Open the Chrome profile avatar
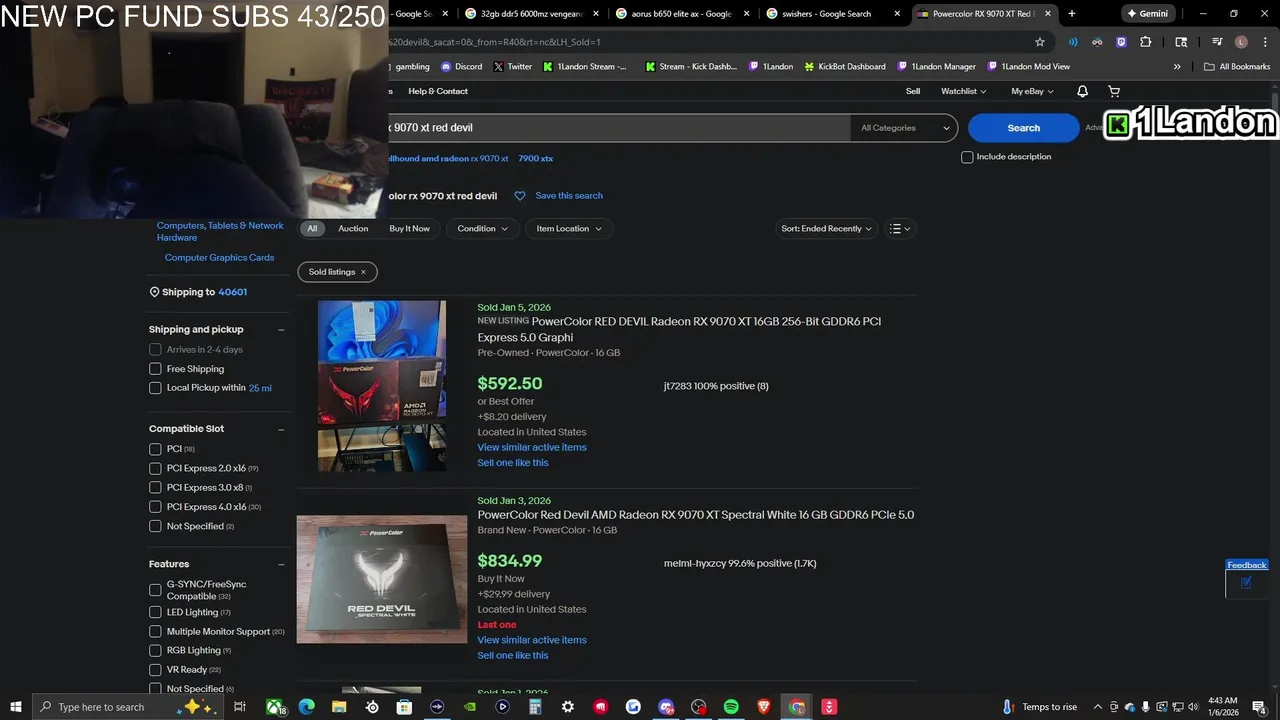 tap(1241, 42)
